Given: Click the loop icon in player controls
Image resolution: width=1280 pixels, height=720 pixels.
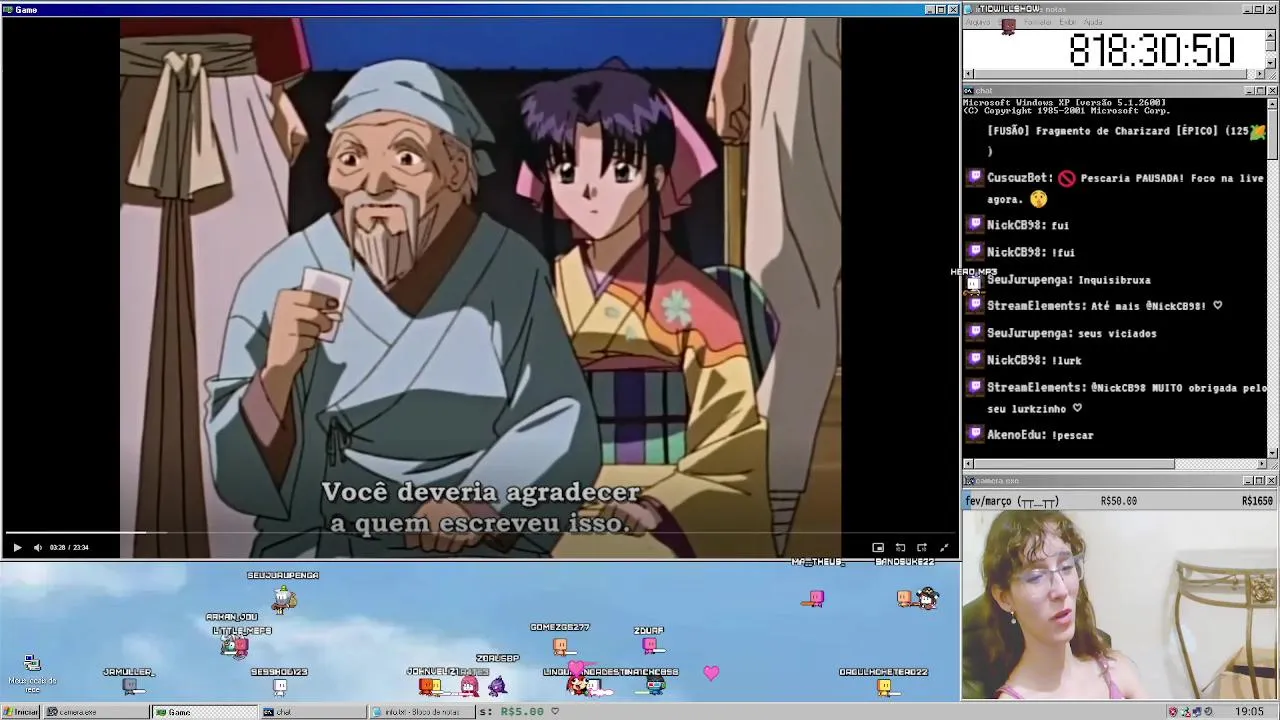Looking at the screenshot, I should click(900, 547).
